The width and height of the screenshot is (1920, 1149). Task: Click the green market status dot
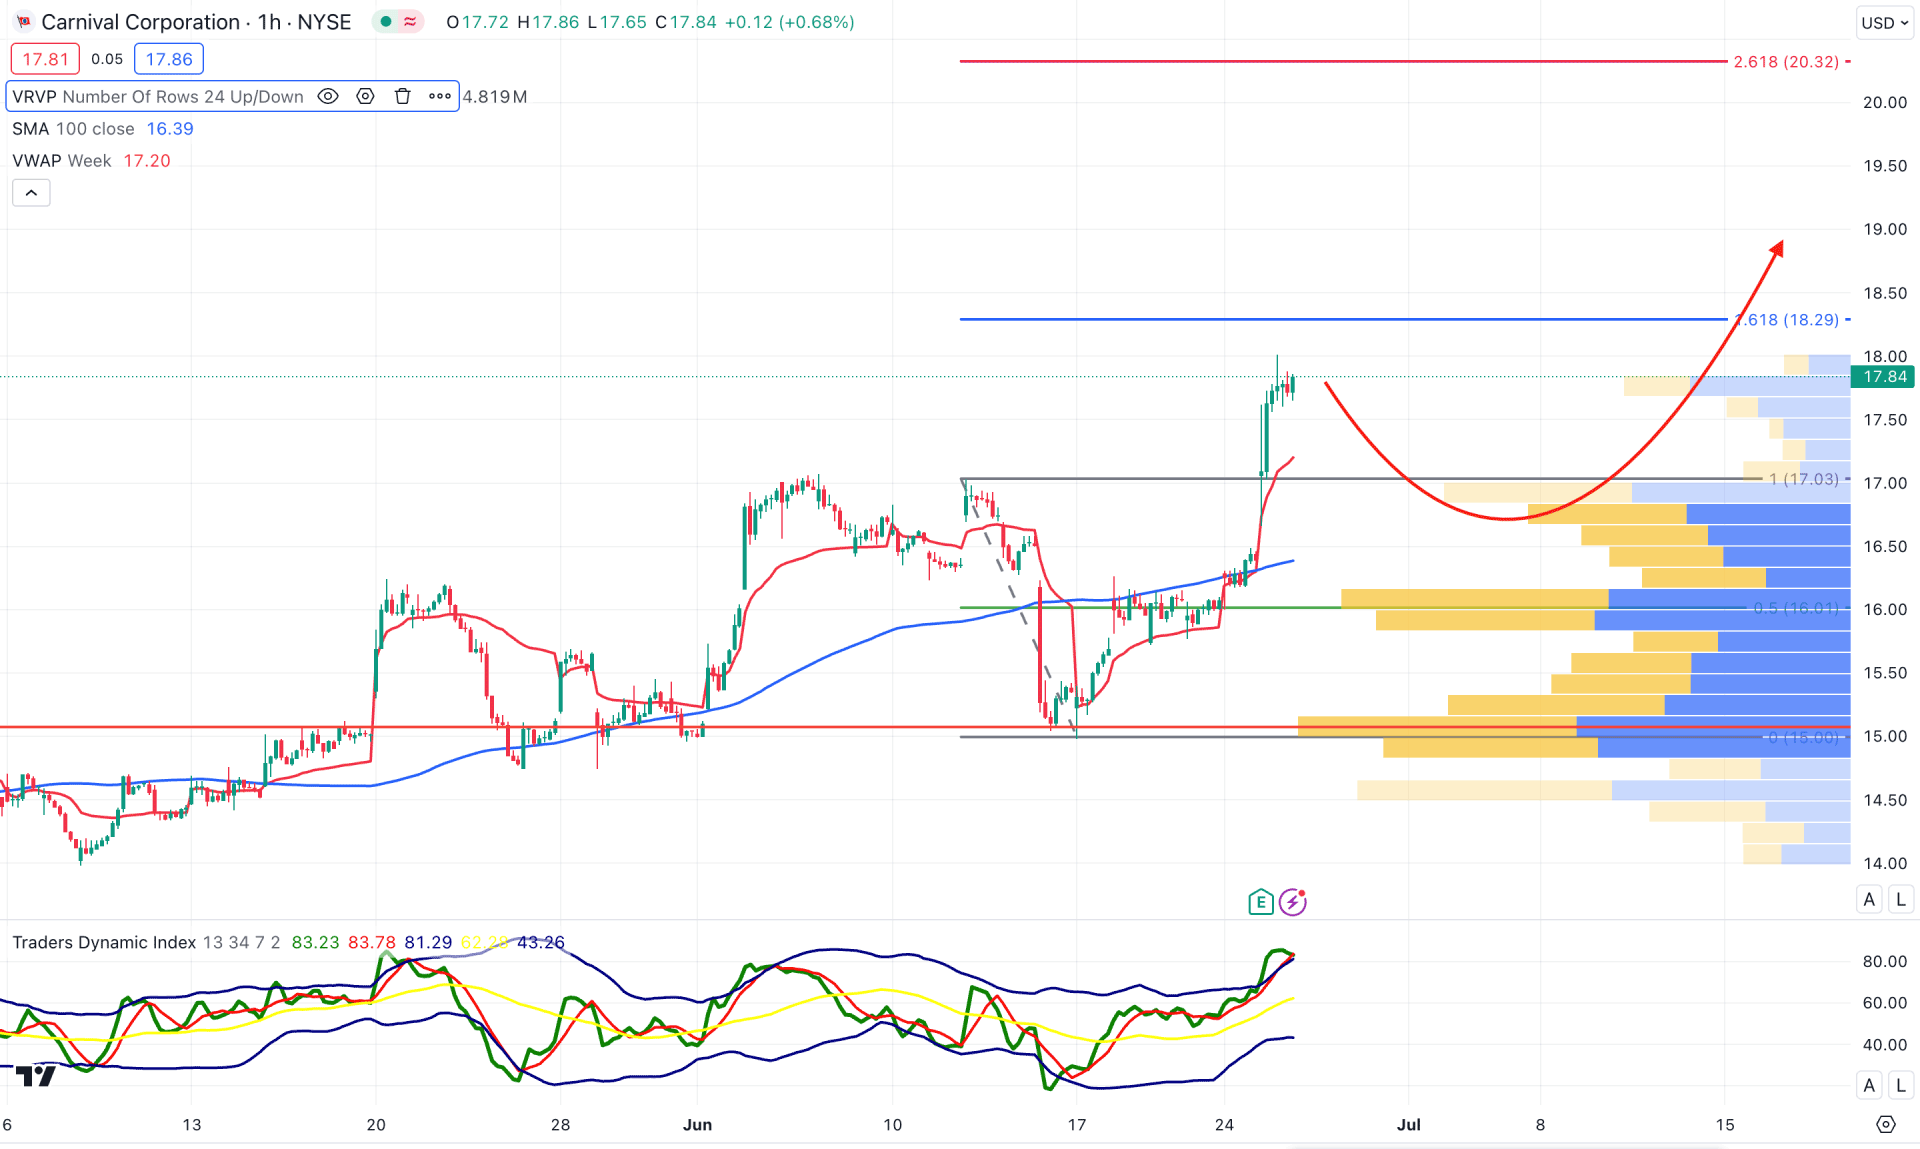click(386, 22)
